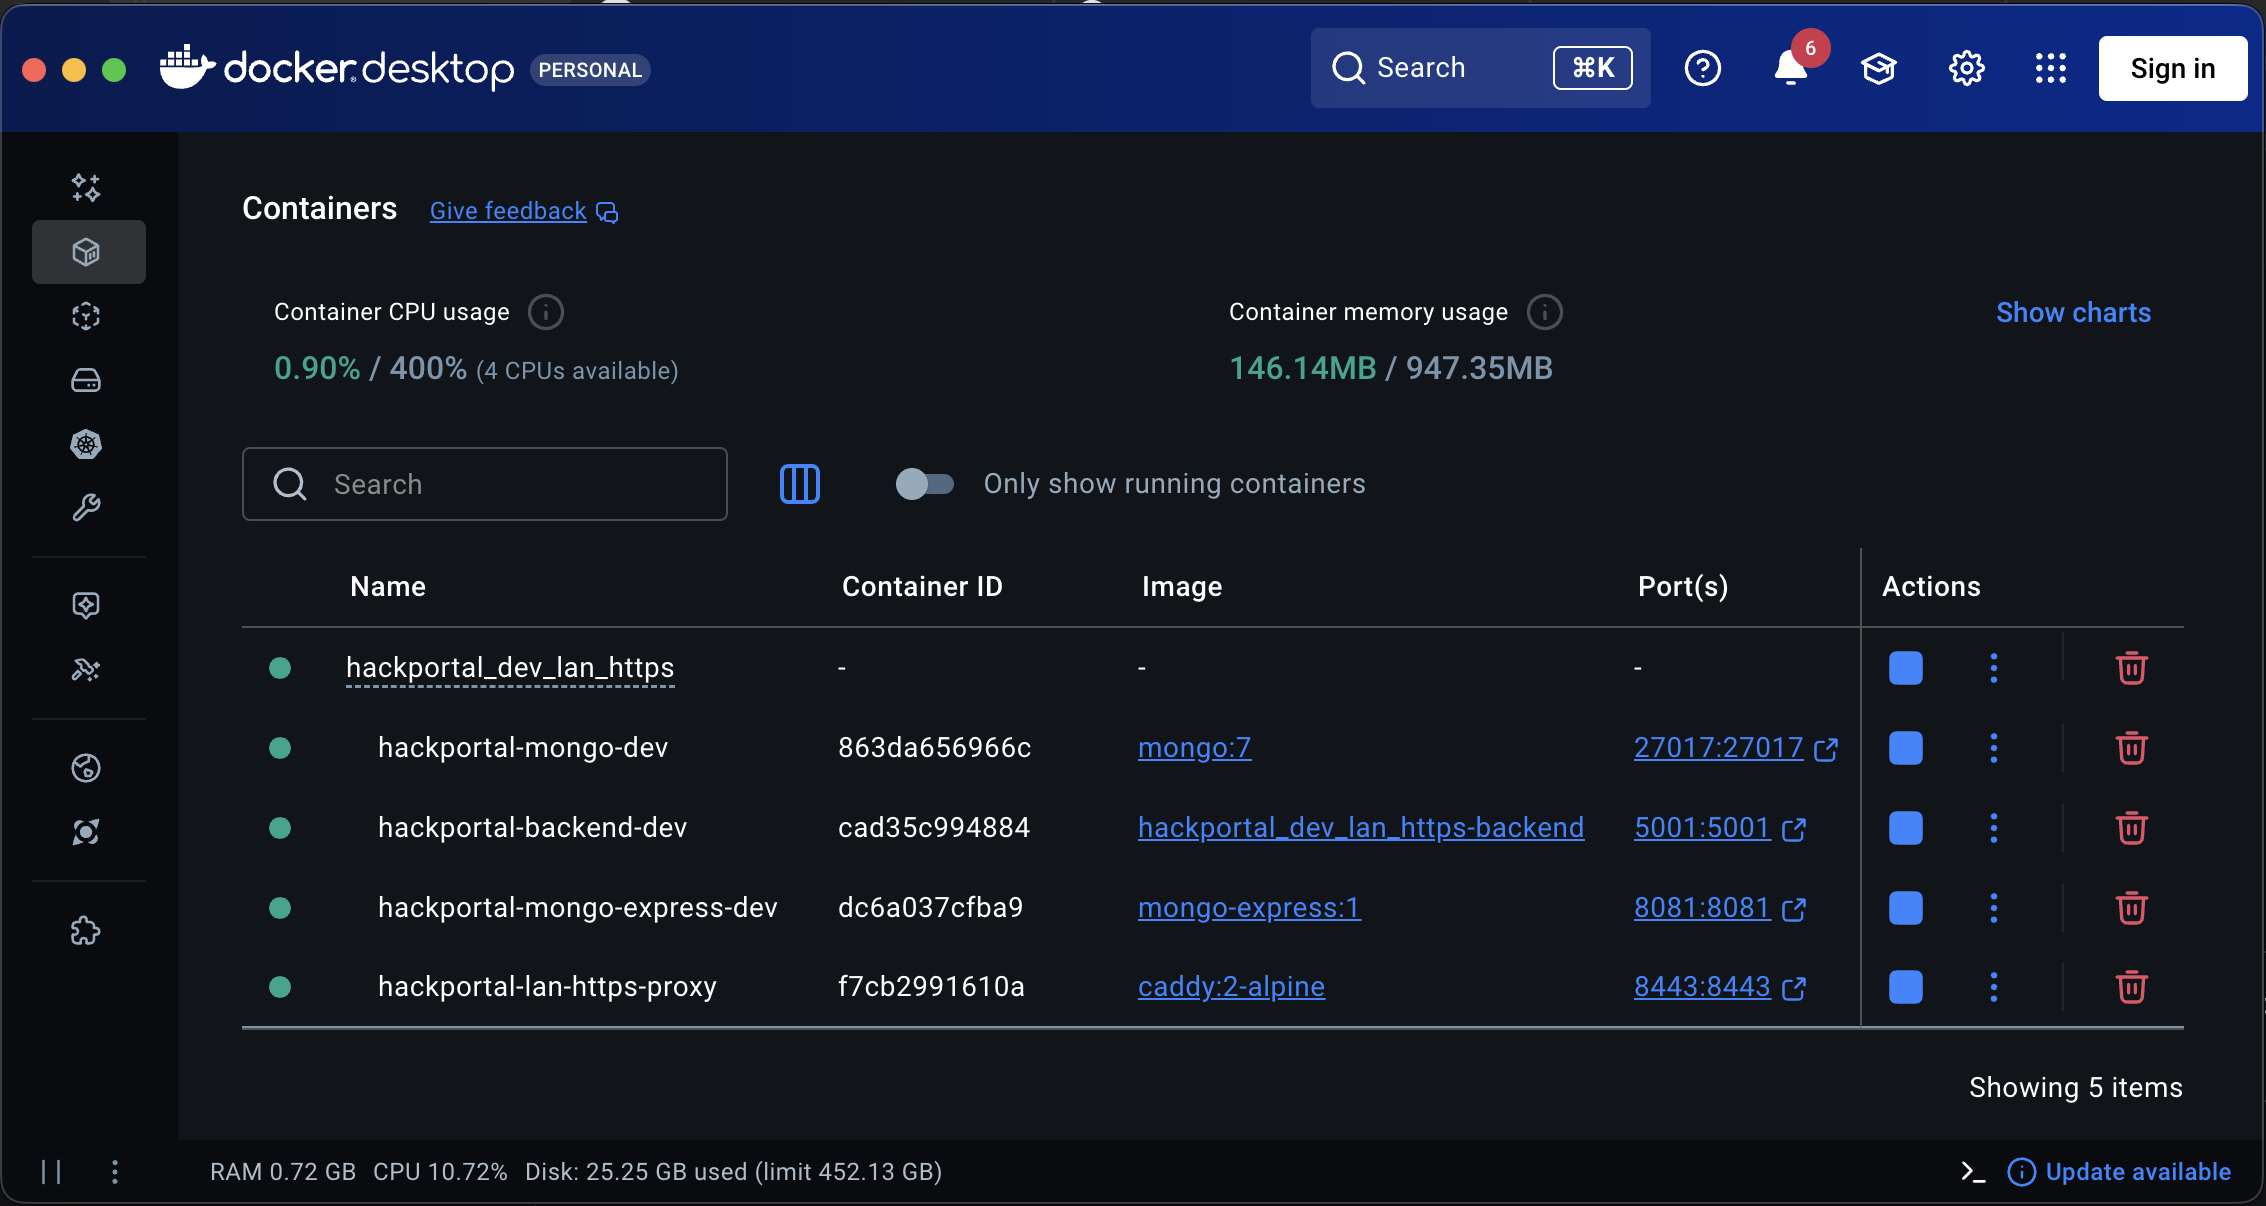Open the Images section in sidebar

coord(86,316)
